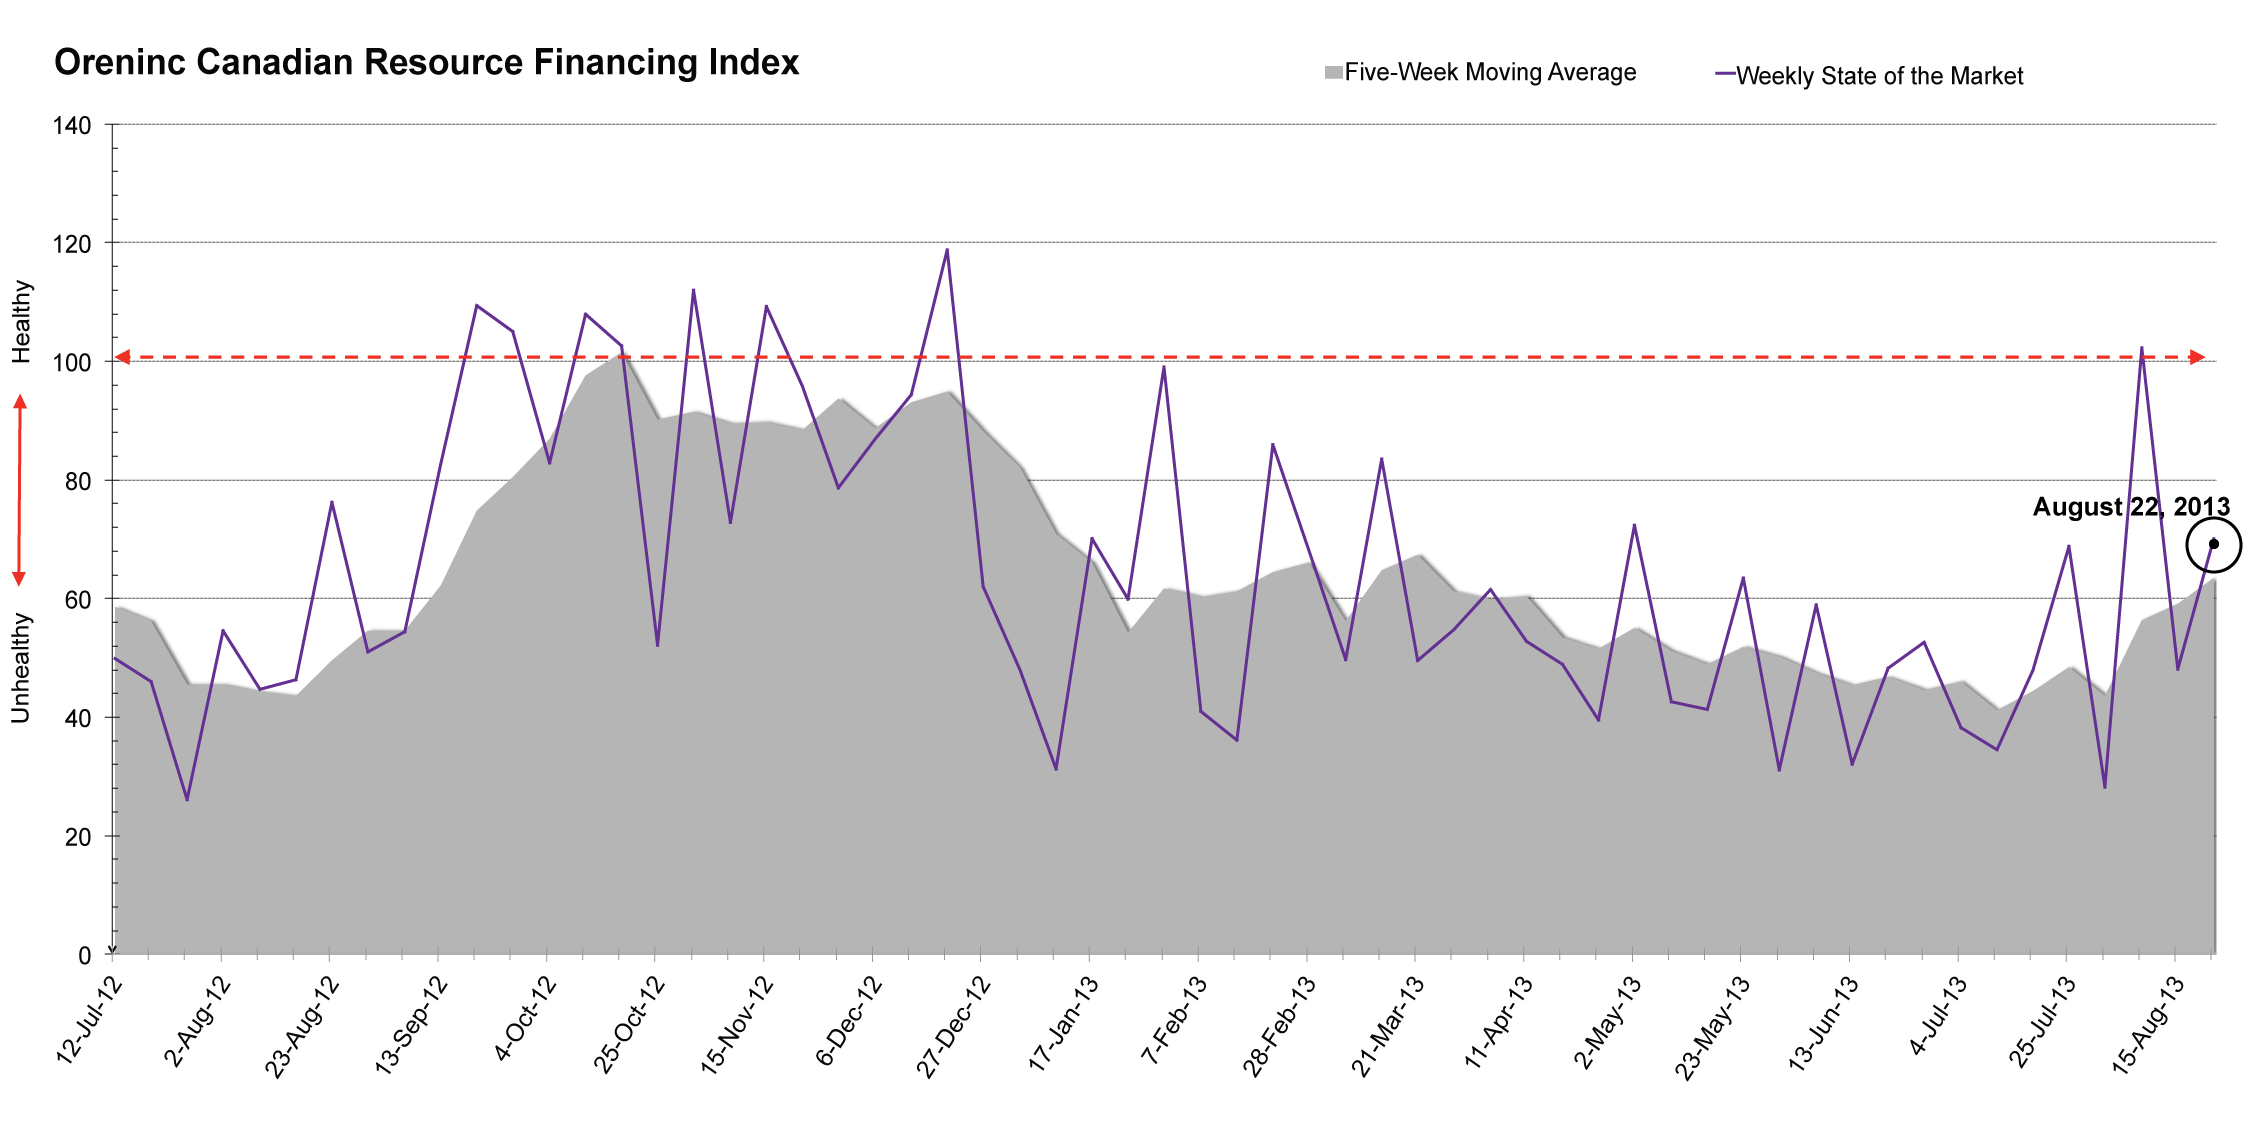Click the purple line peak near 119 in late December
Image resolution: width=2244 pixels, height=1140 pixels.
tap(947, 250)
